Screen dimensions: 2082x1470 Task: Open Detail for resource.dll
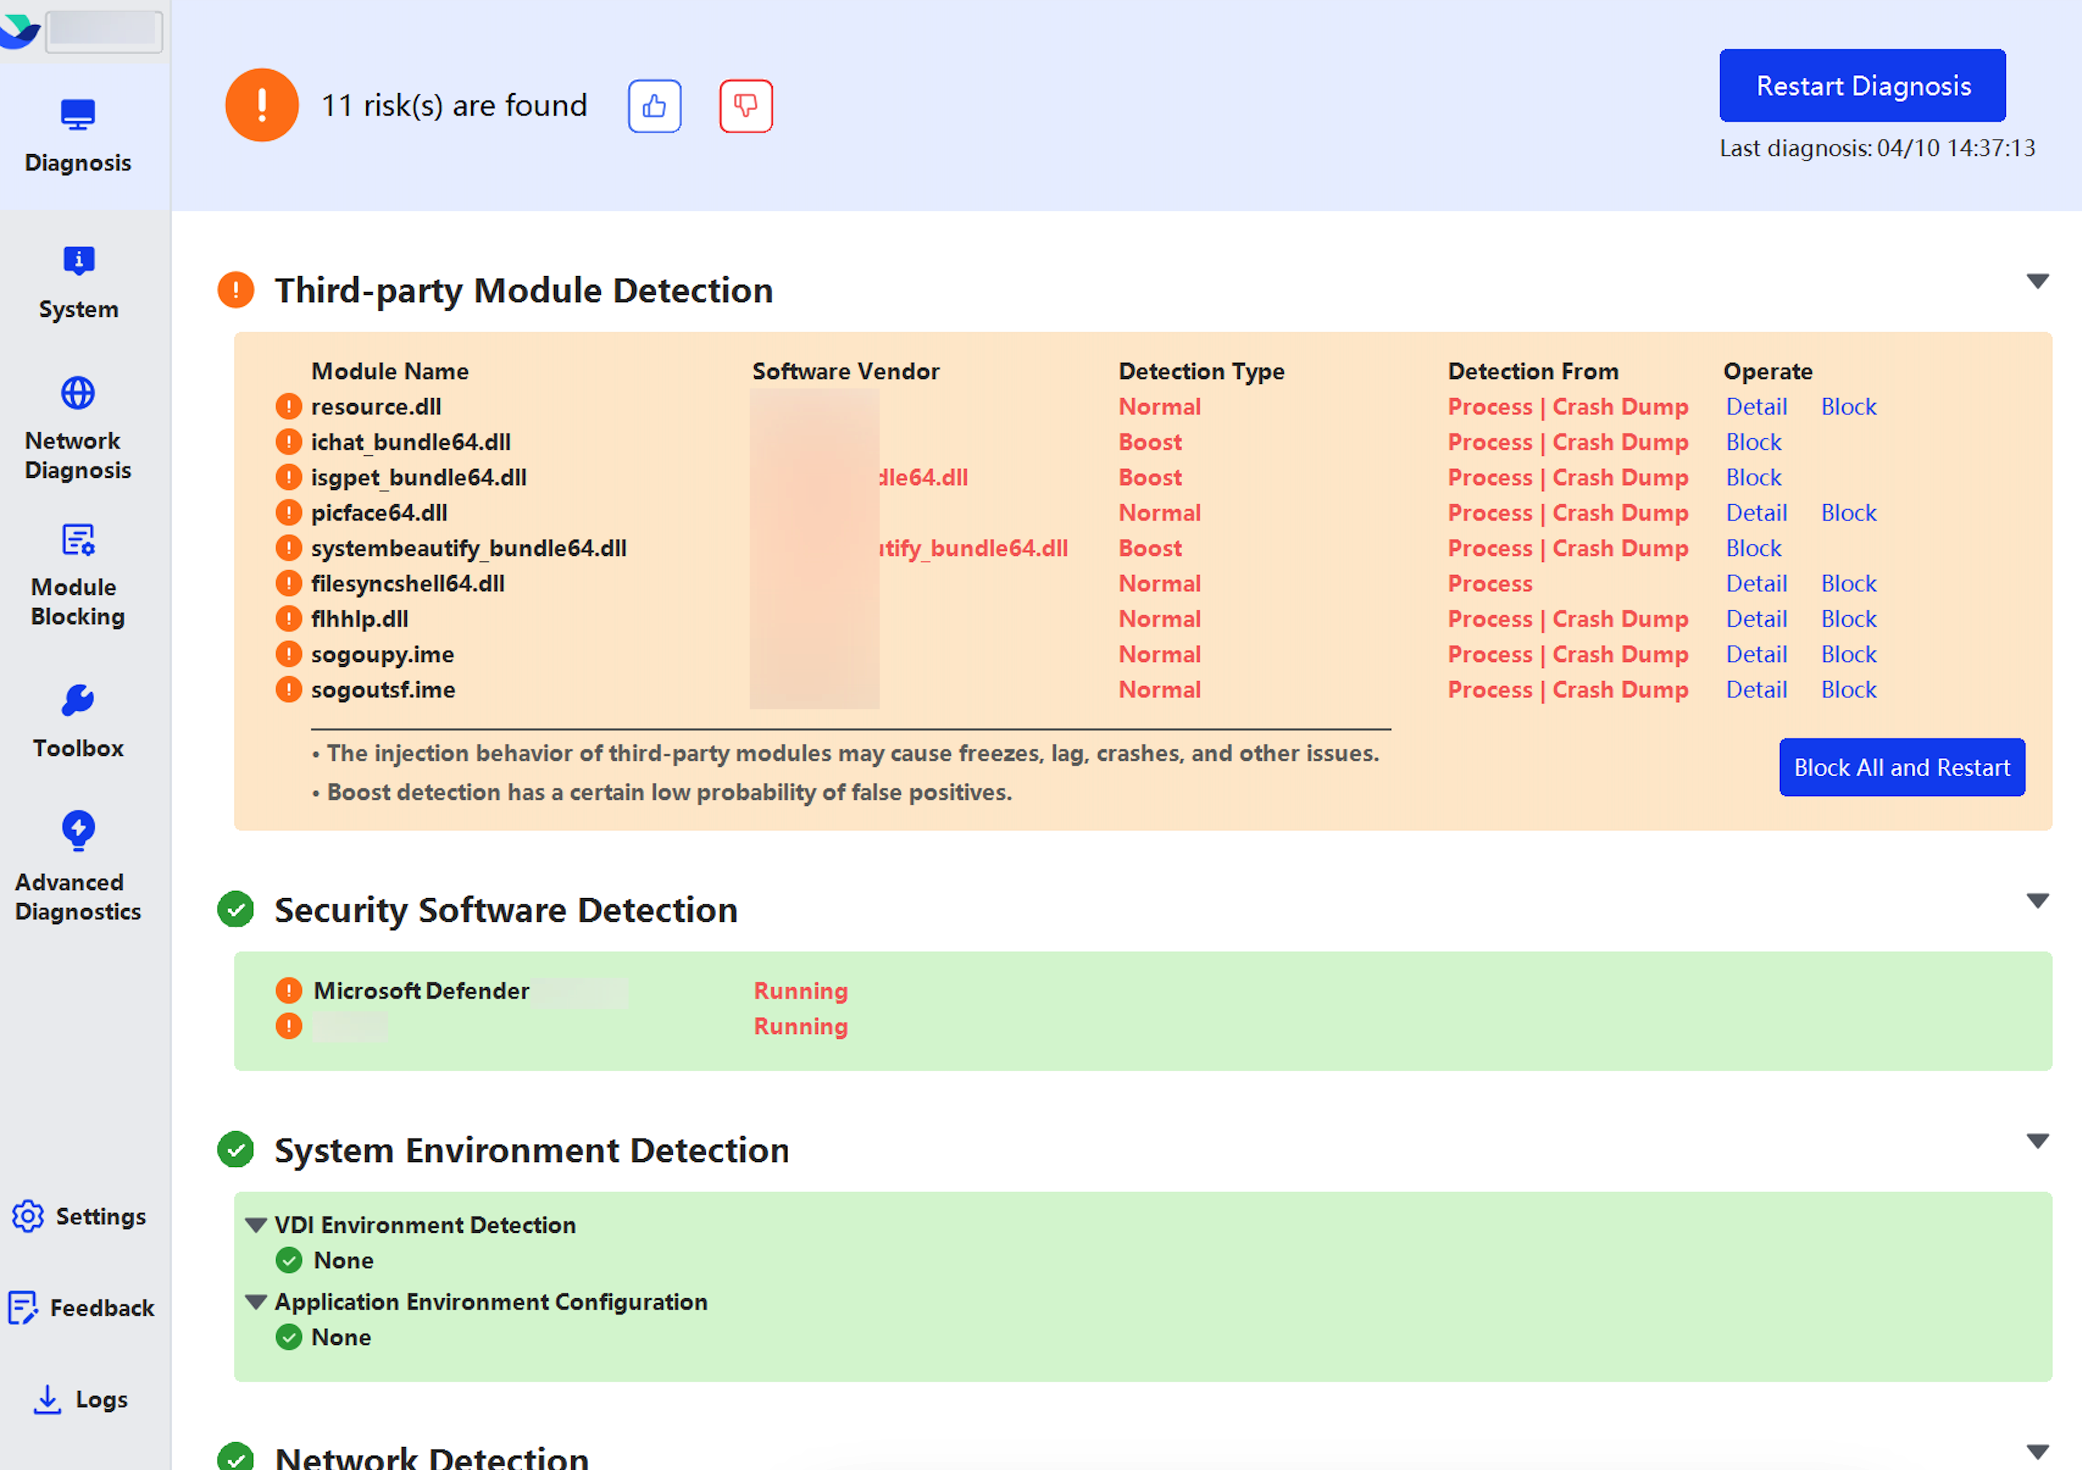click(1756, 406)
